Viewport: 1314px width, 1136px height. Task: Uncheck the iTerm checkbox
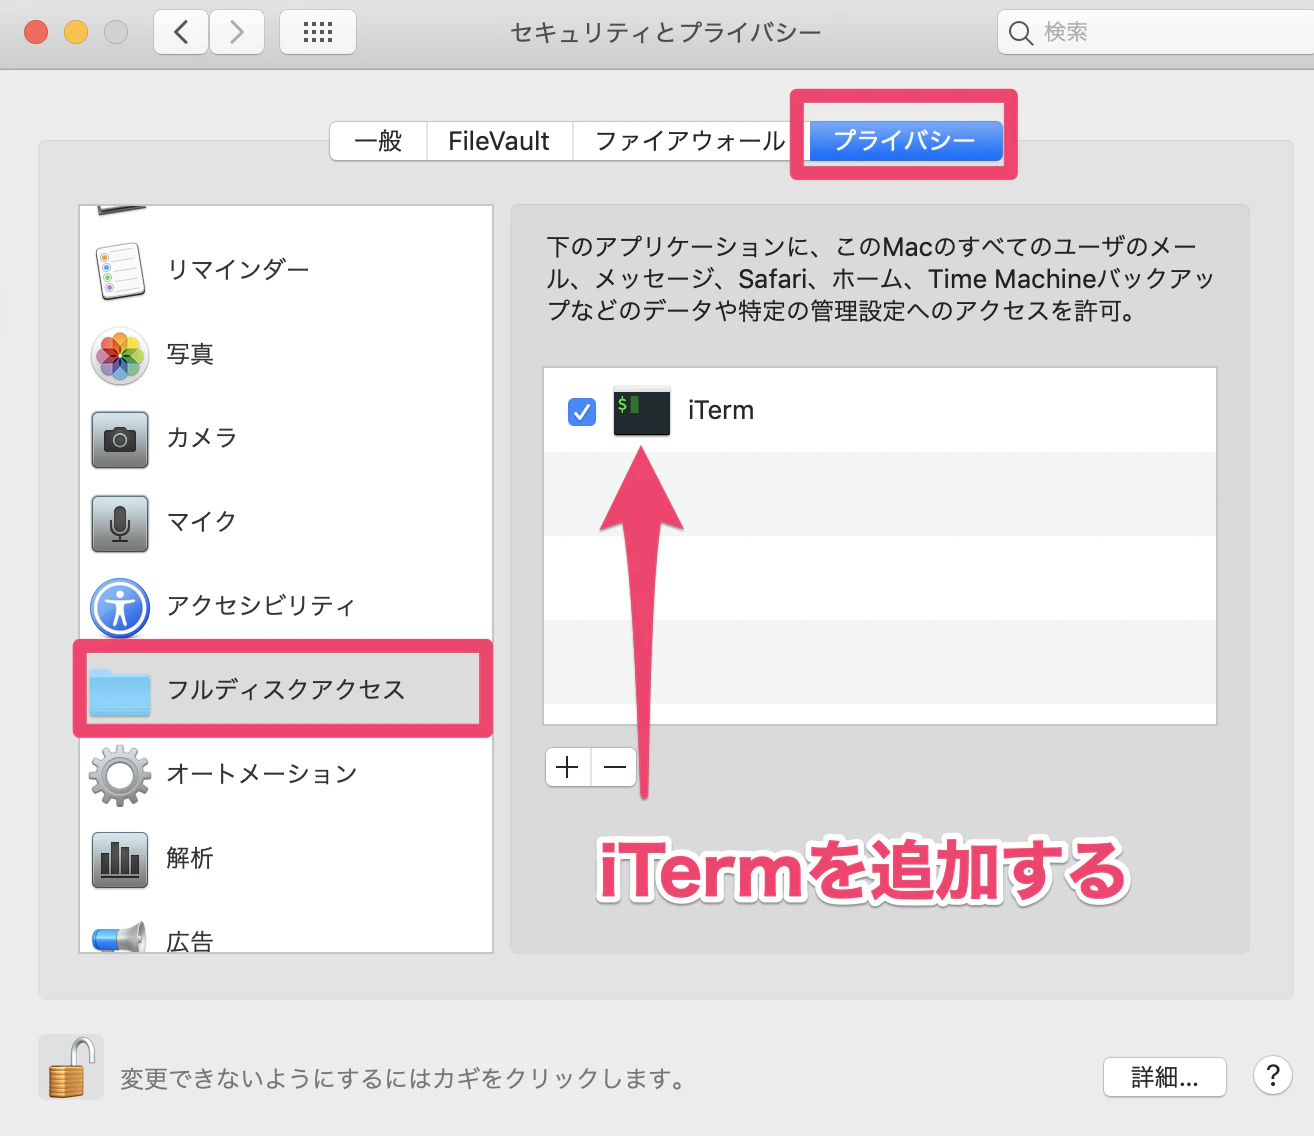(582, 411)
